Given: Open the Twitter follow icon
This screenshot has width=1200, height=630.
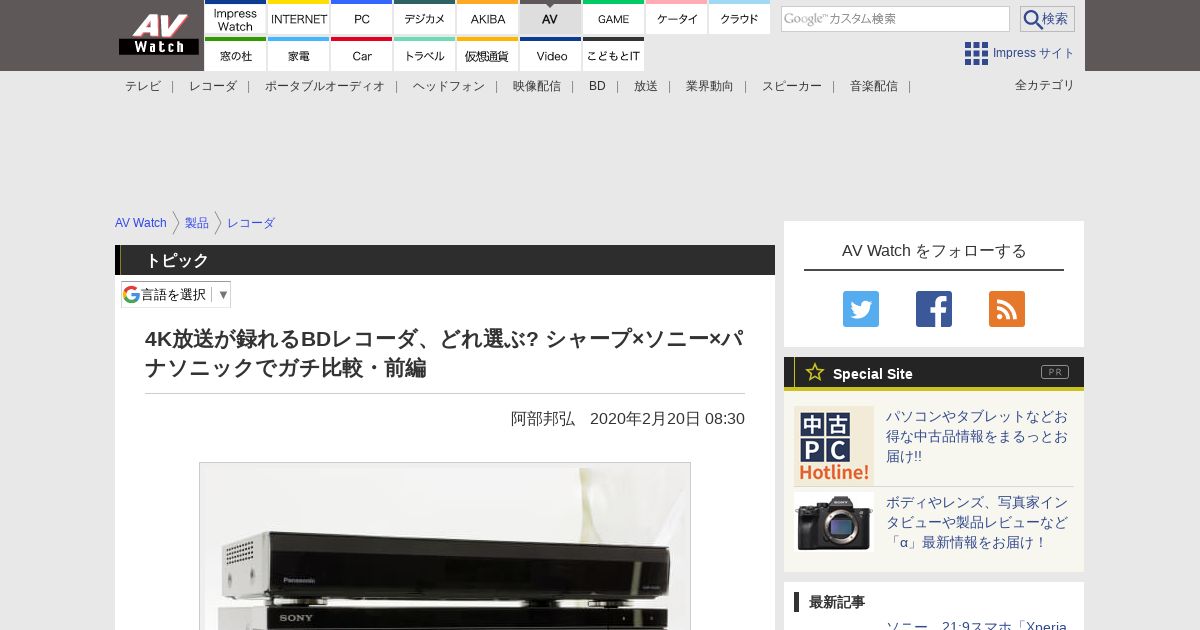Looking at the screenshot, I should point(861,309).
